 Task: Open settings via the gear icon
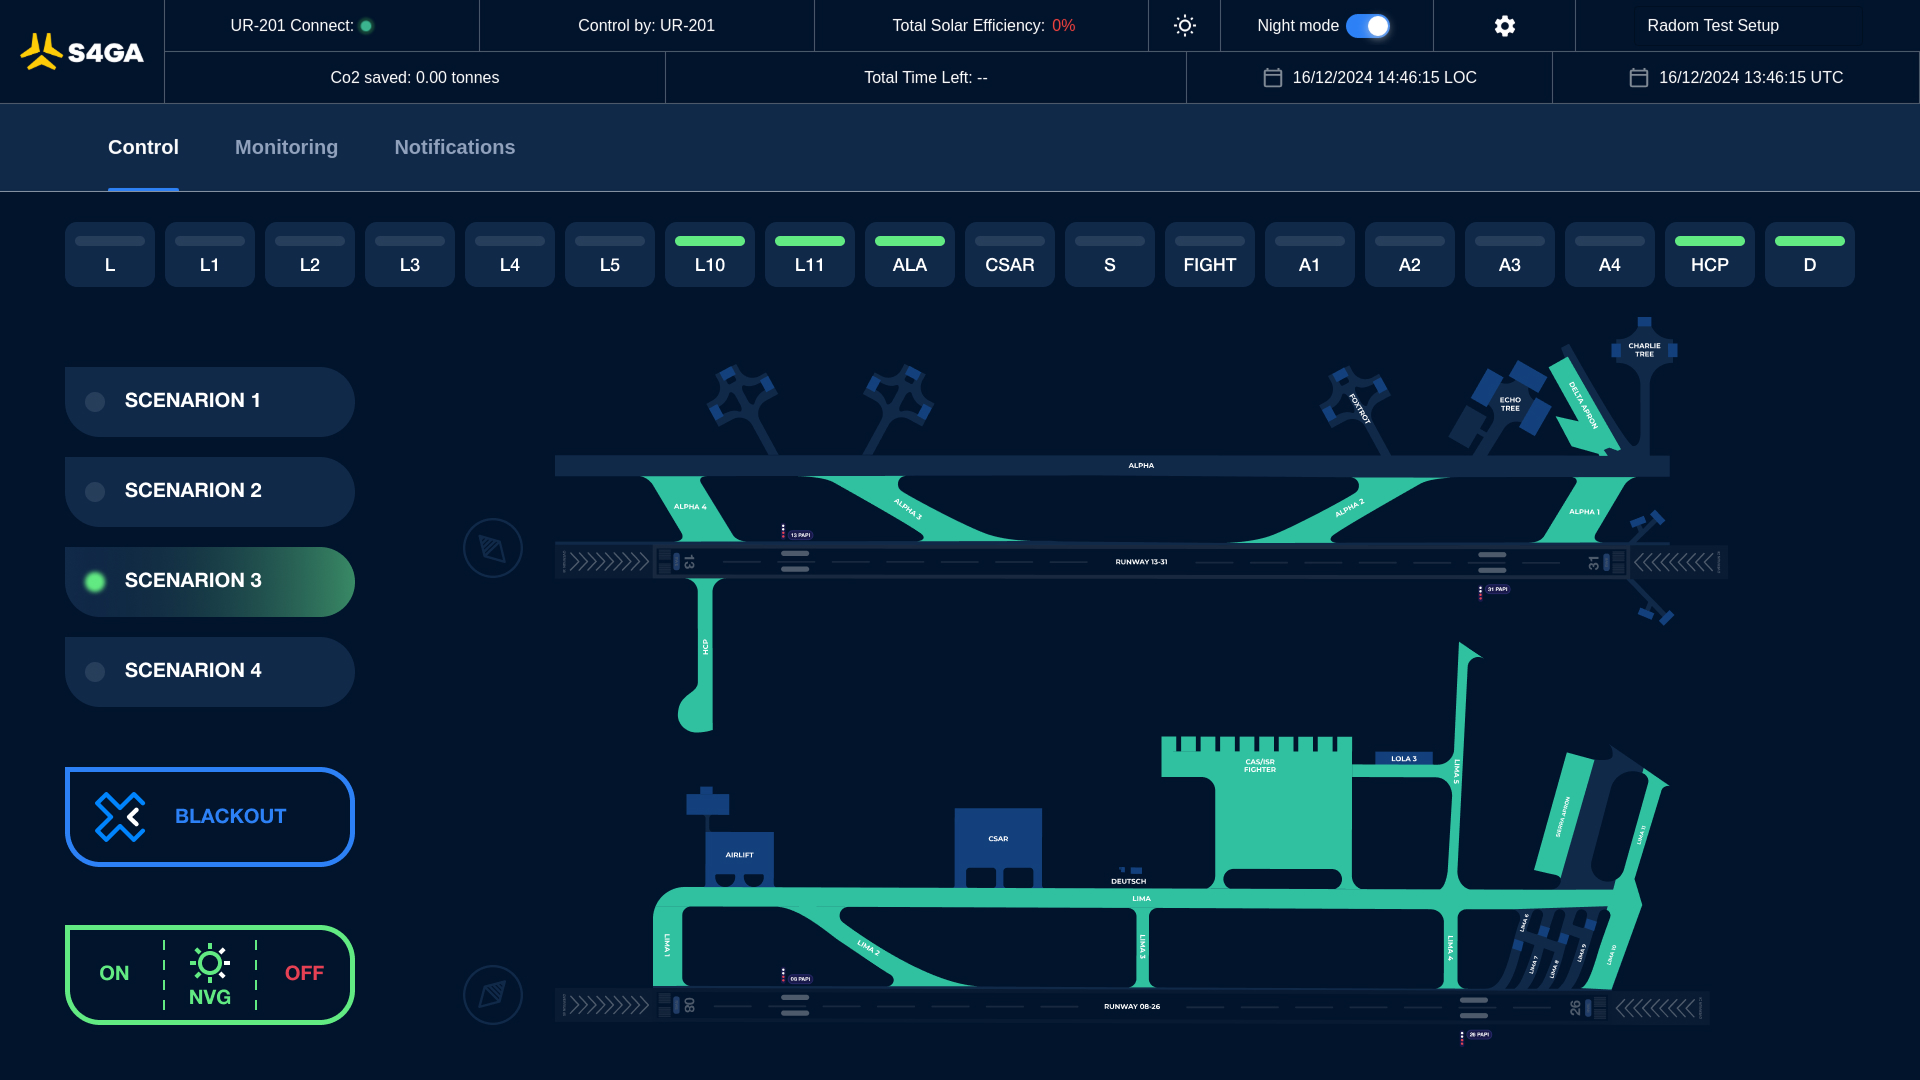1505,26
